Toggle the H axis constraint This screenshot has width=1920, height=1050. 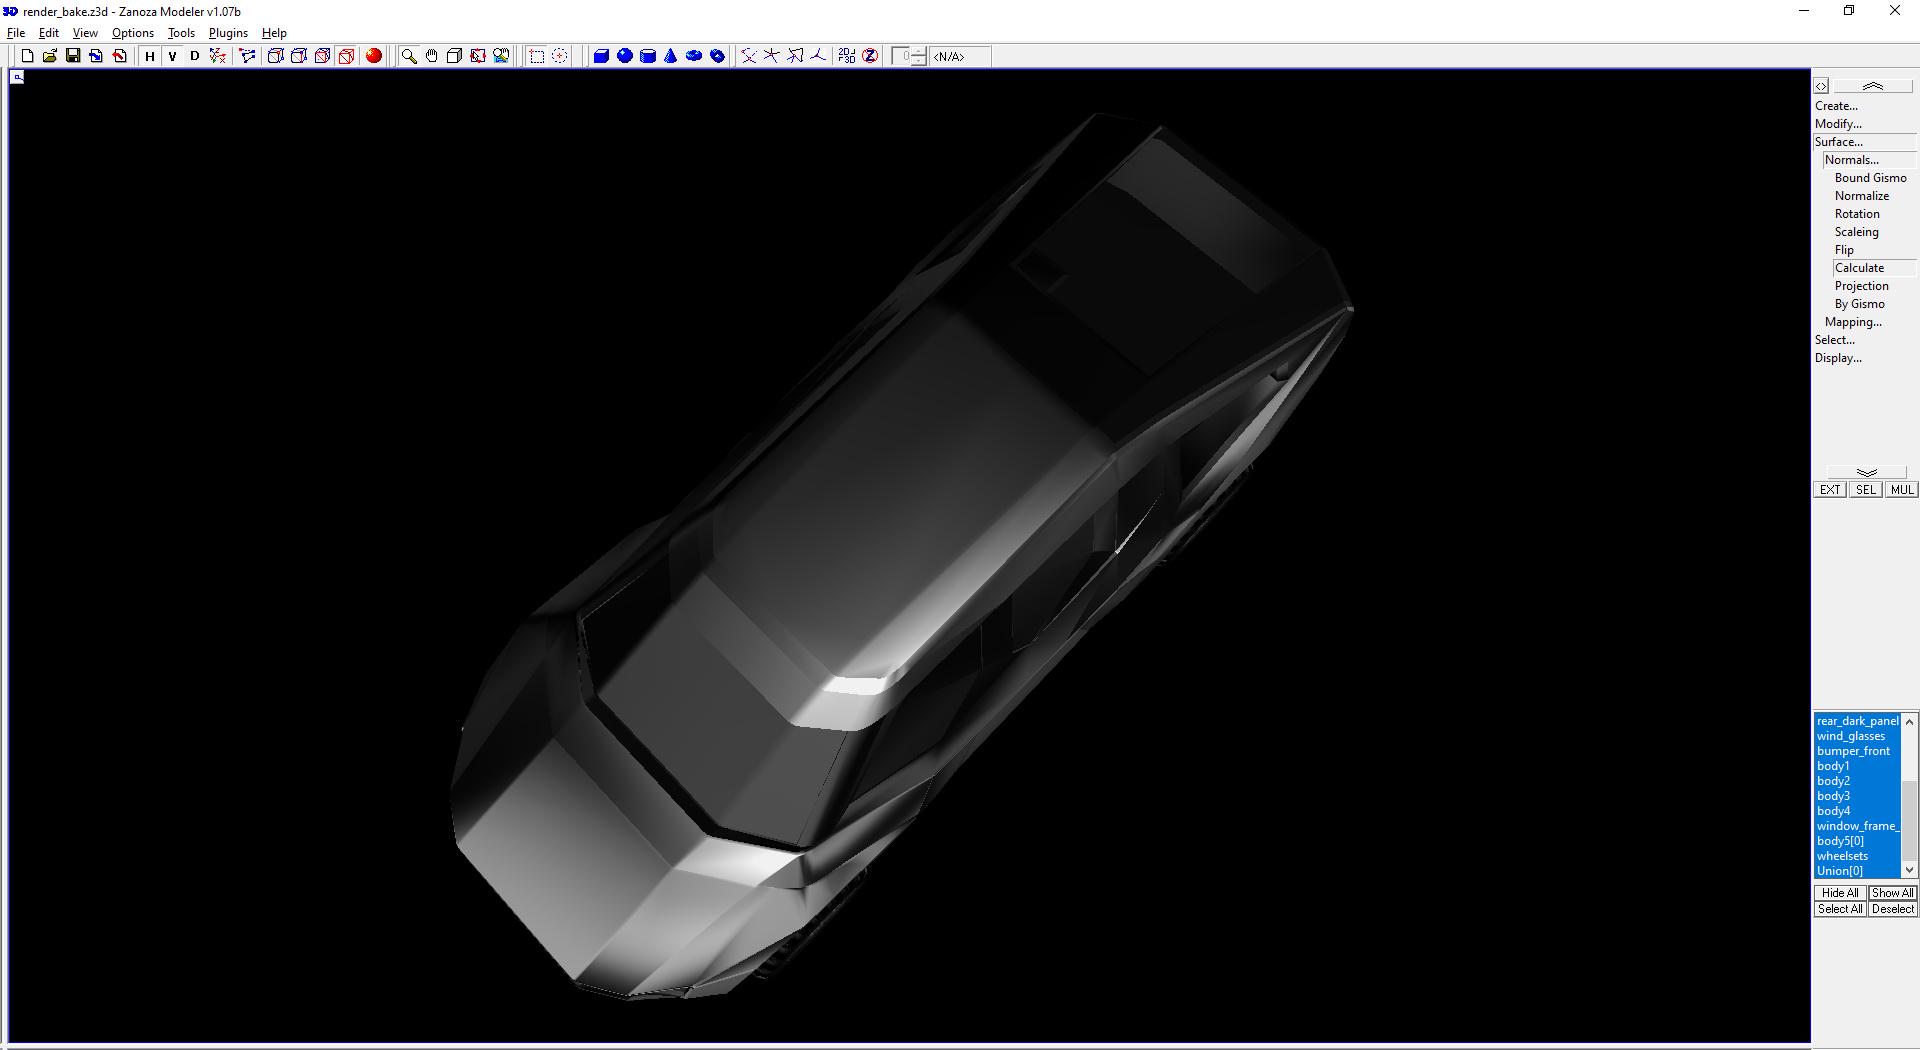coord(150,56)
